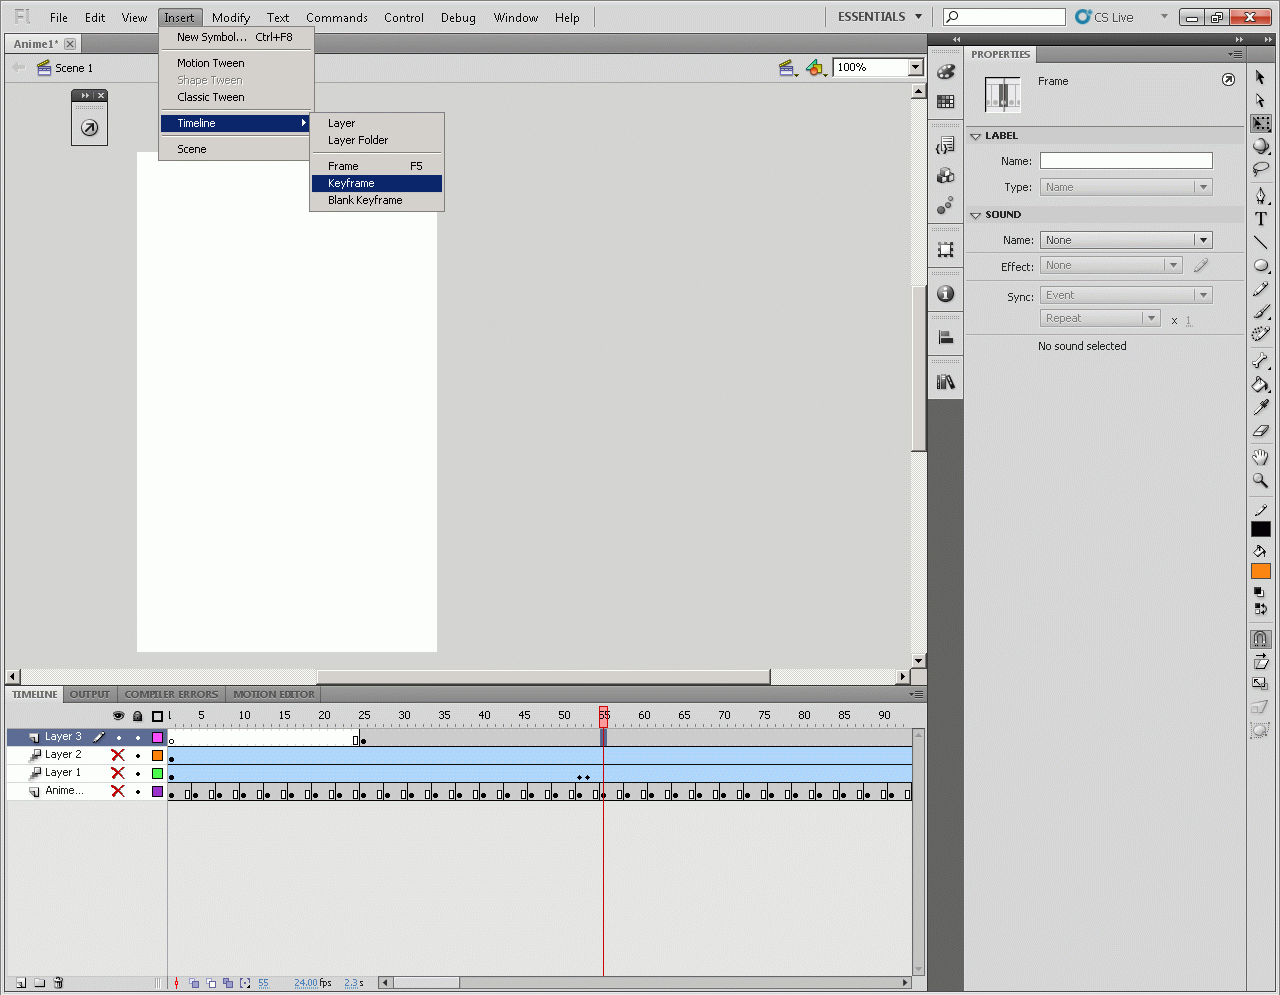Image resolution: width=1280 pixels, height=995 pixels.
Task: Open the Modify menu
Action: pyautogui.click(x=231, y=18)
